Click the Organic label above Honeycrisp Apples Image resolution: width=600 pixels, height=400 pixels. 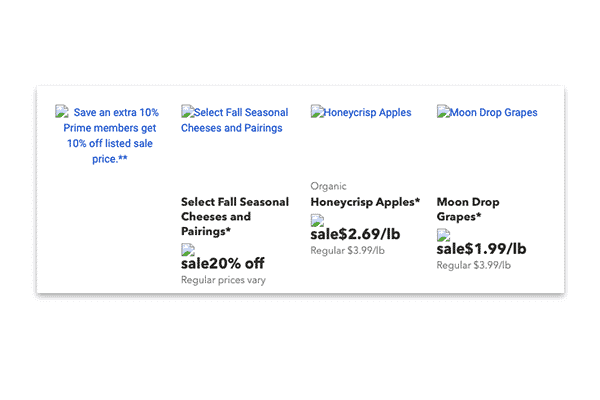pyautogui.click(x=328, y=186)
